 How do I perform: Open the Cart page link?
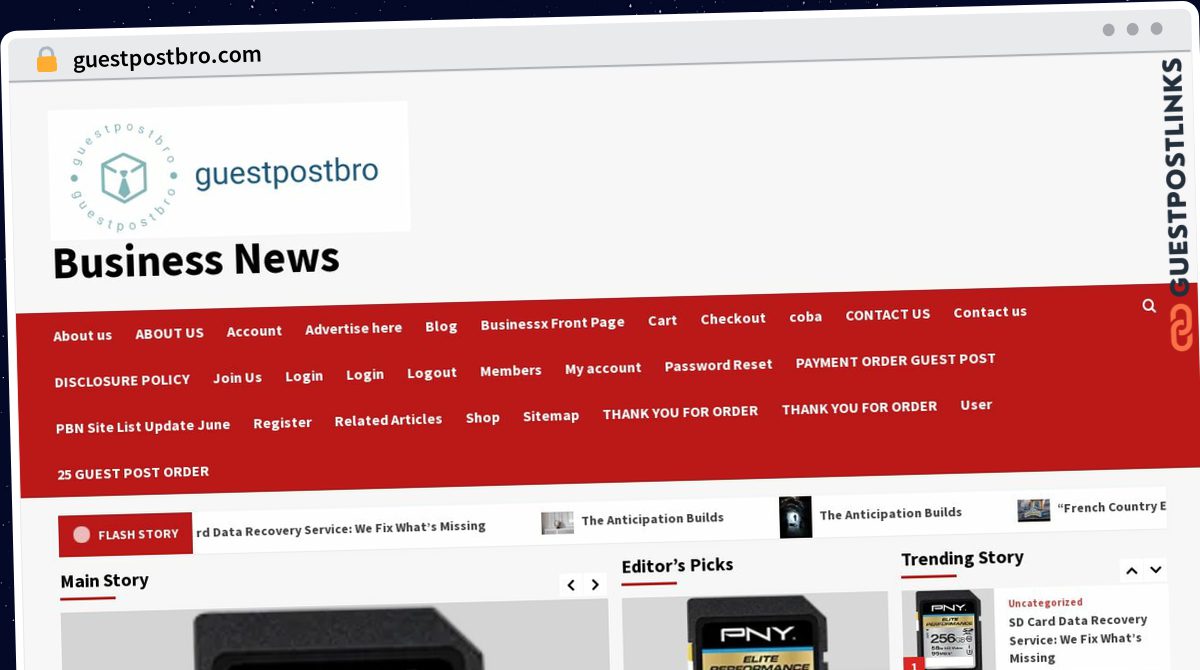coord(662,320)
